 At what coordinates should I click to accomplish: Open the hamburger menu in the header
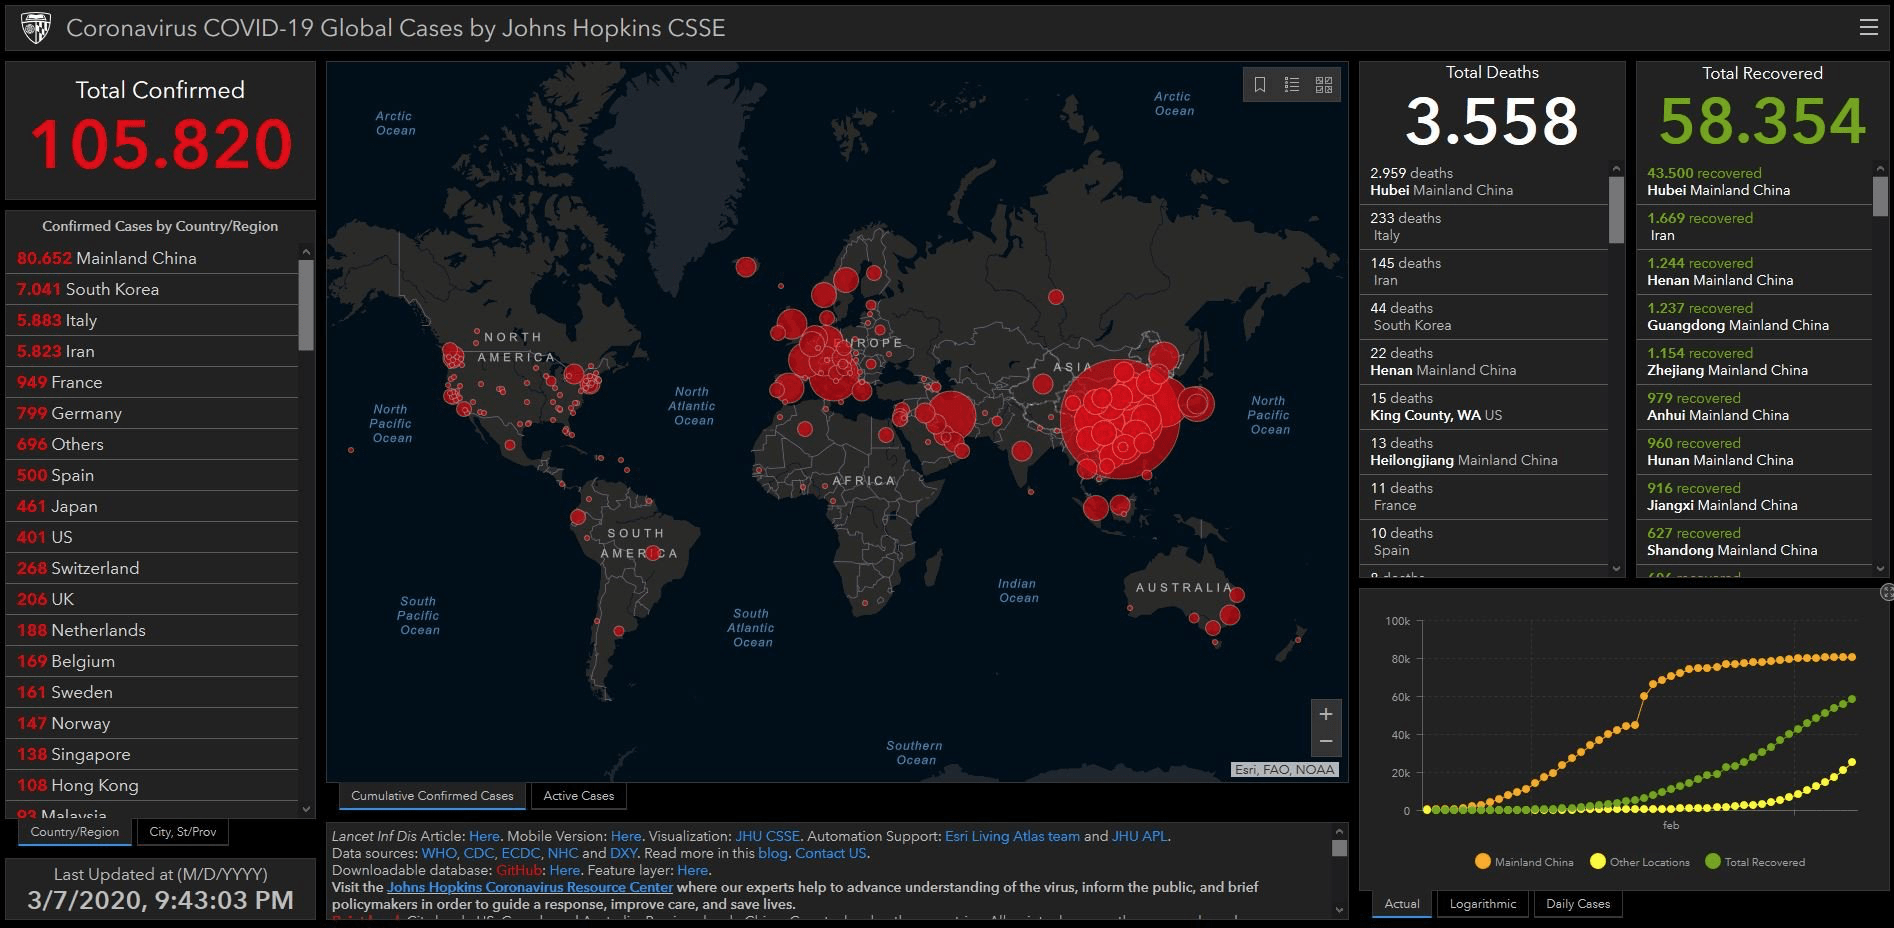pos(1868,28)
